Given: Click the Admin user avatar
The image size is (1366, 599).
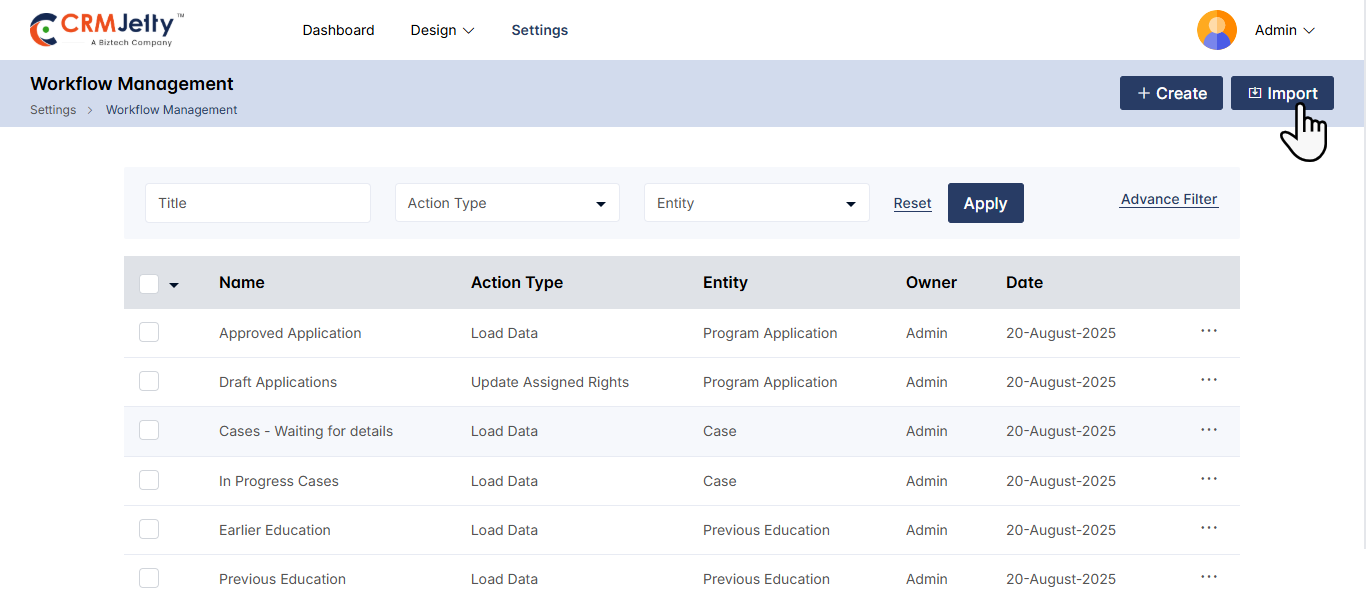Looking at the screenshot, I should [1216, 30].
